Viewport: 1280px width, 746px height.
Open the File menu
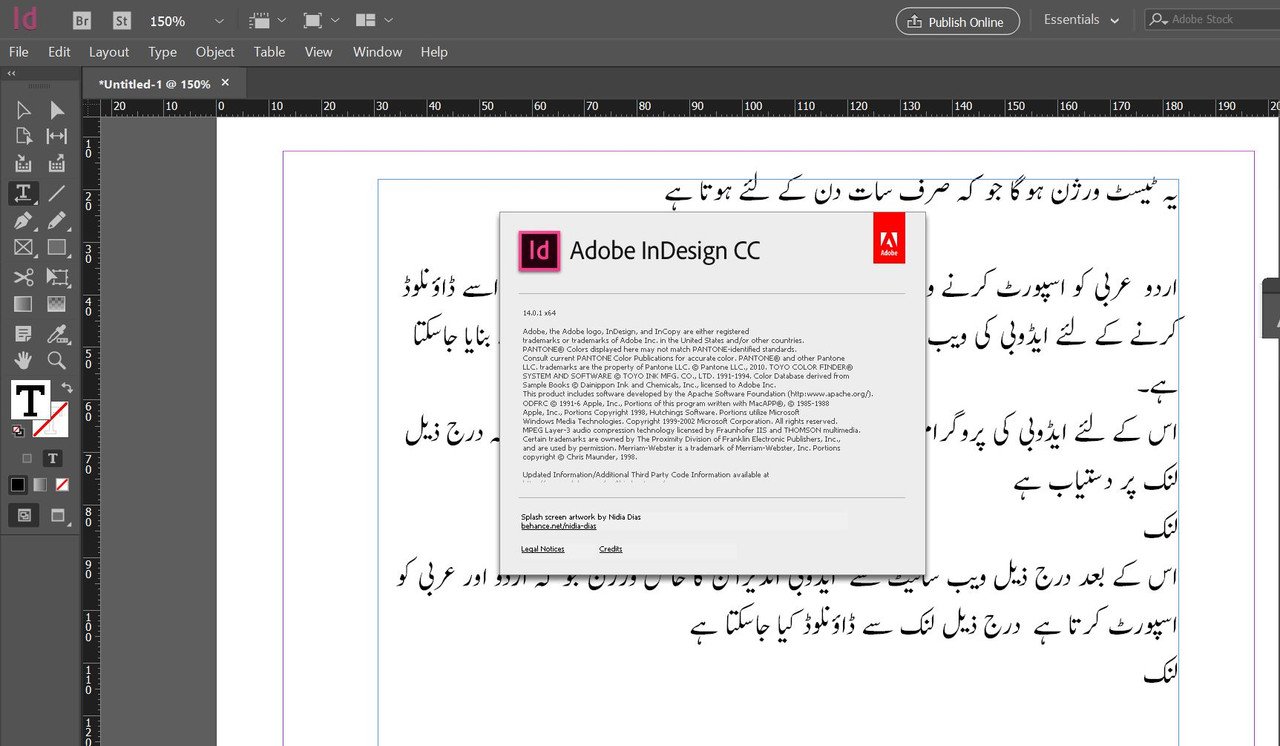tap(19, 52)
